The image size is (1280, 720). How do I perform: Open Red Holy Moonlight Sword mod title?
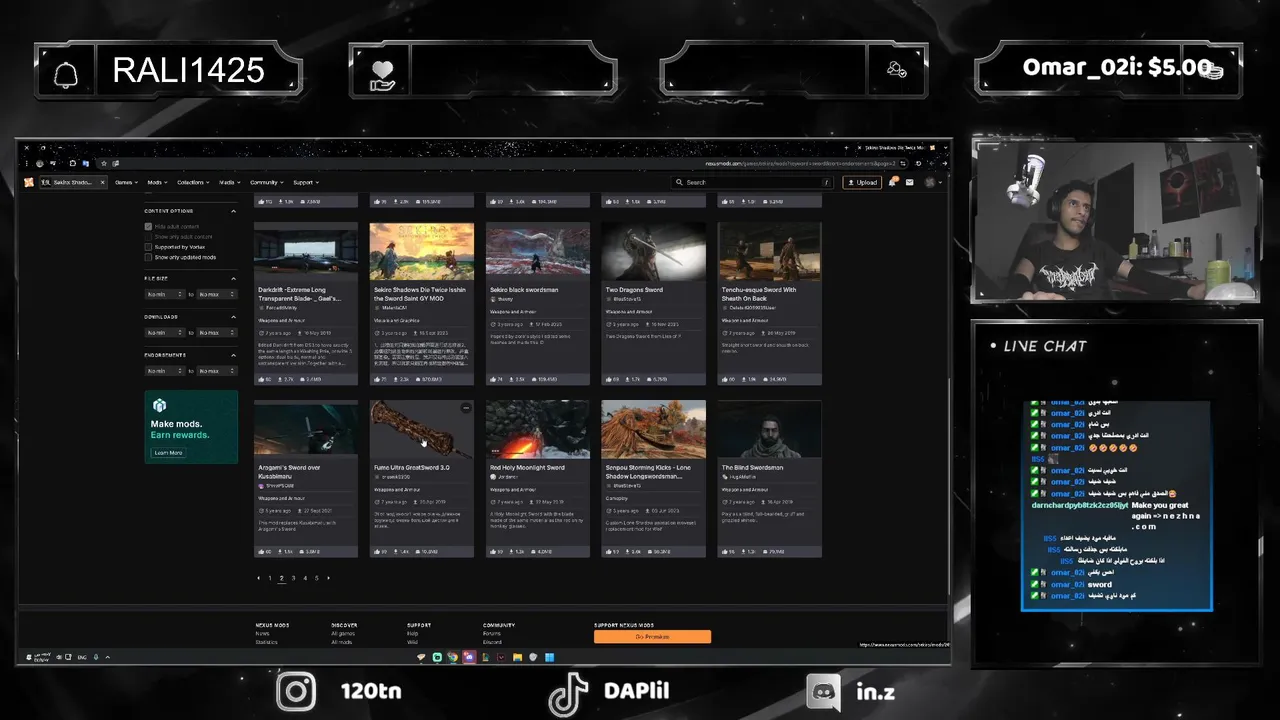[x=527, y=467]
